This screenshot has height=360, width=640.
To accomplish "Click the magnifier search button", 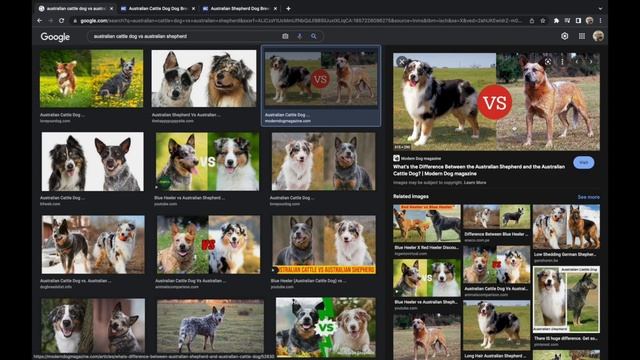I will pos(313,36).
